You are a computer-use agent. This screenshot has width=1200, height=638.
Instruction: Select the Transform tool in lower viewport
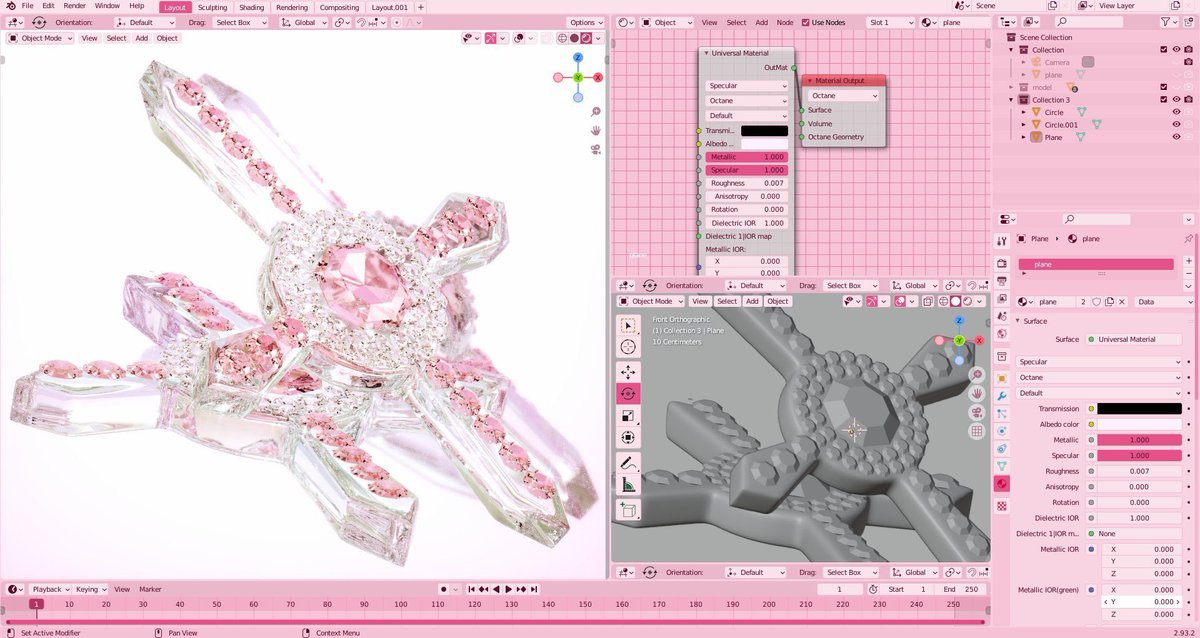(x=628, y=438)
